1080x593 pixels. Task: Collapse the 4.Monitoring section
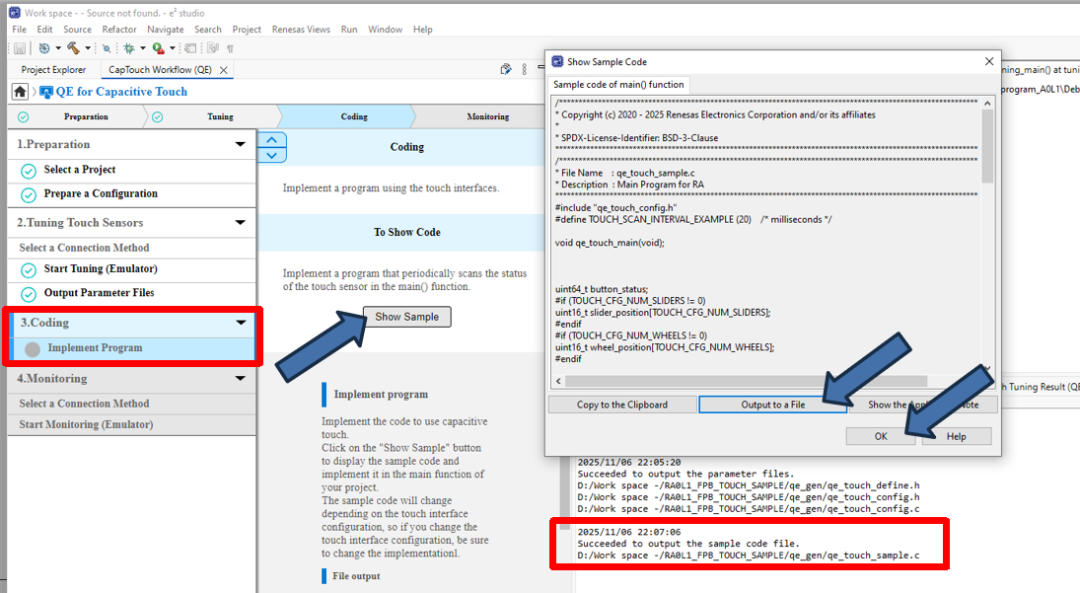click(240, 378)
